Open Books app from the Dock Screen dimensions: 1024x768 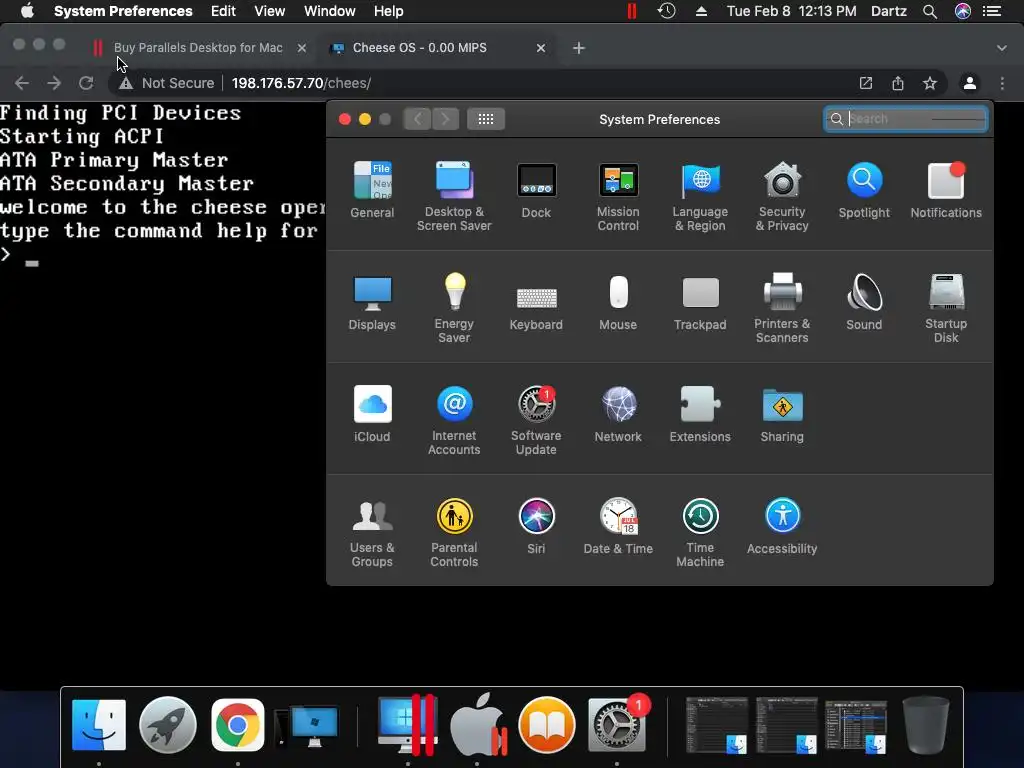pos(547,725)
